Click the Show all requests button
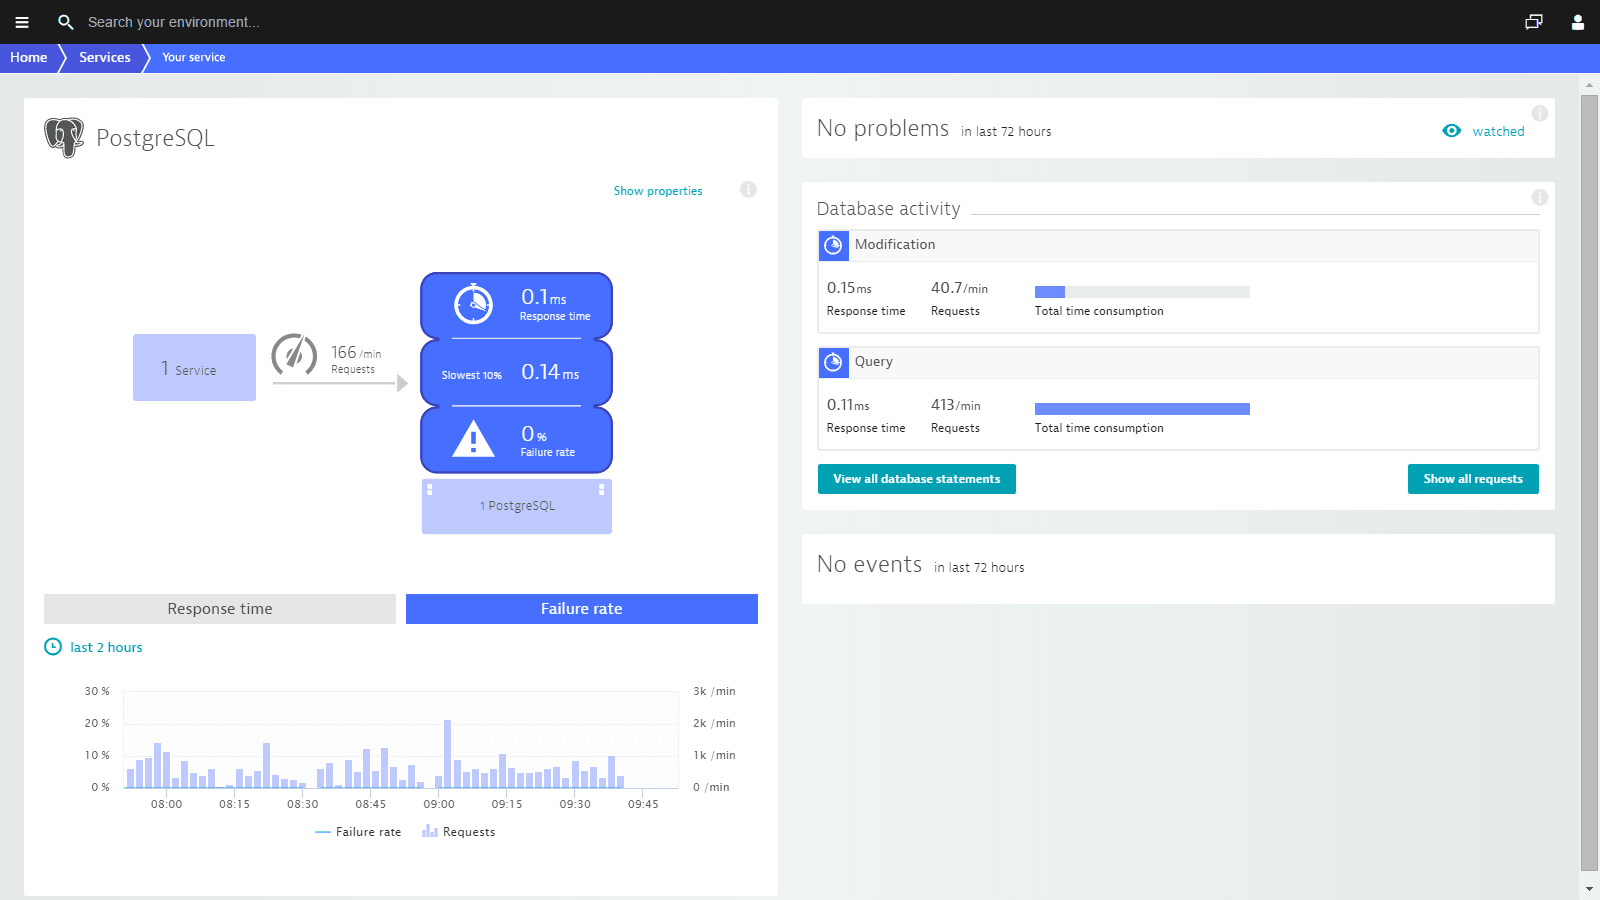The image size is (1600, 900). (x=1472, y=478)
